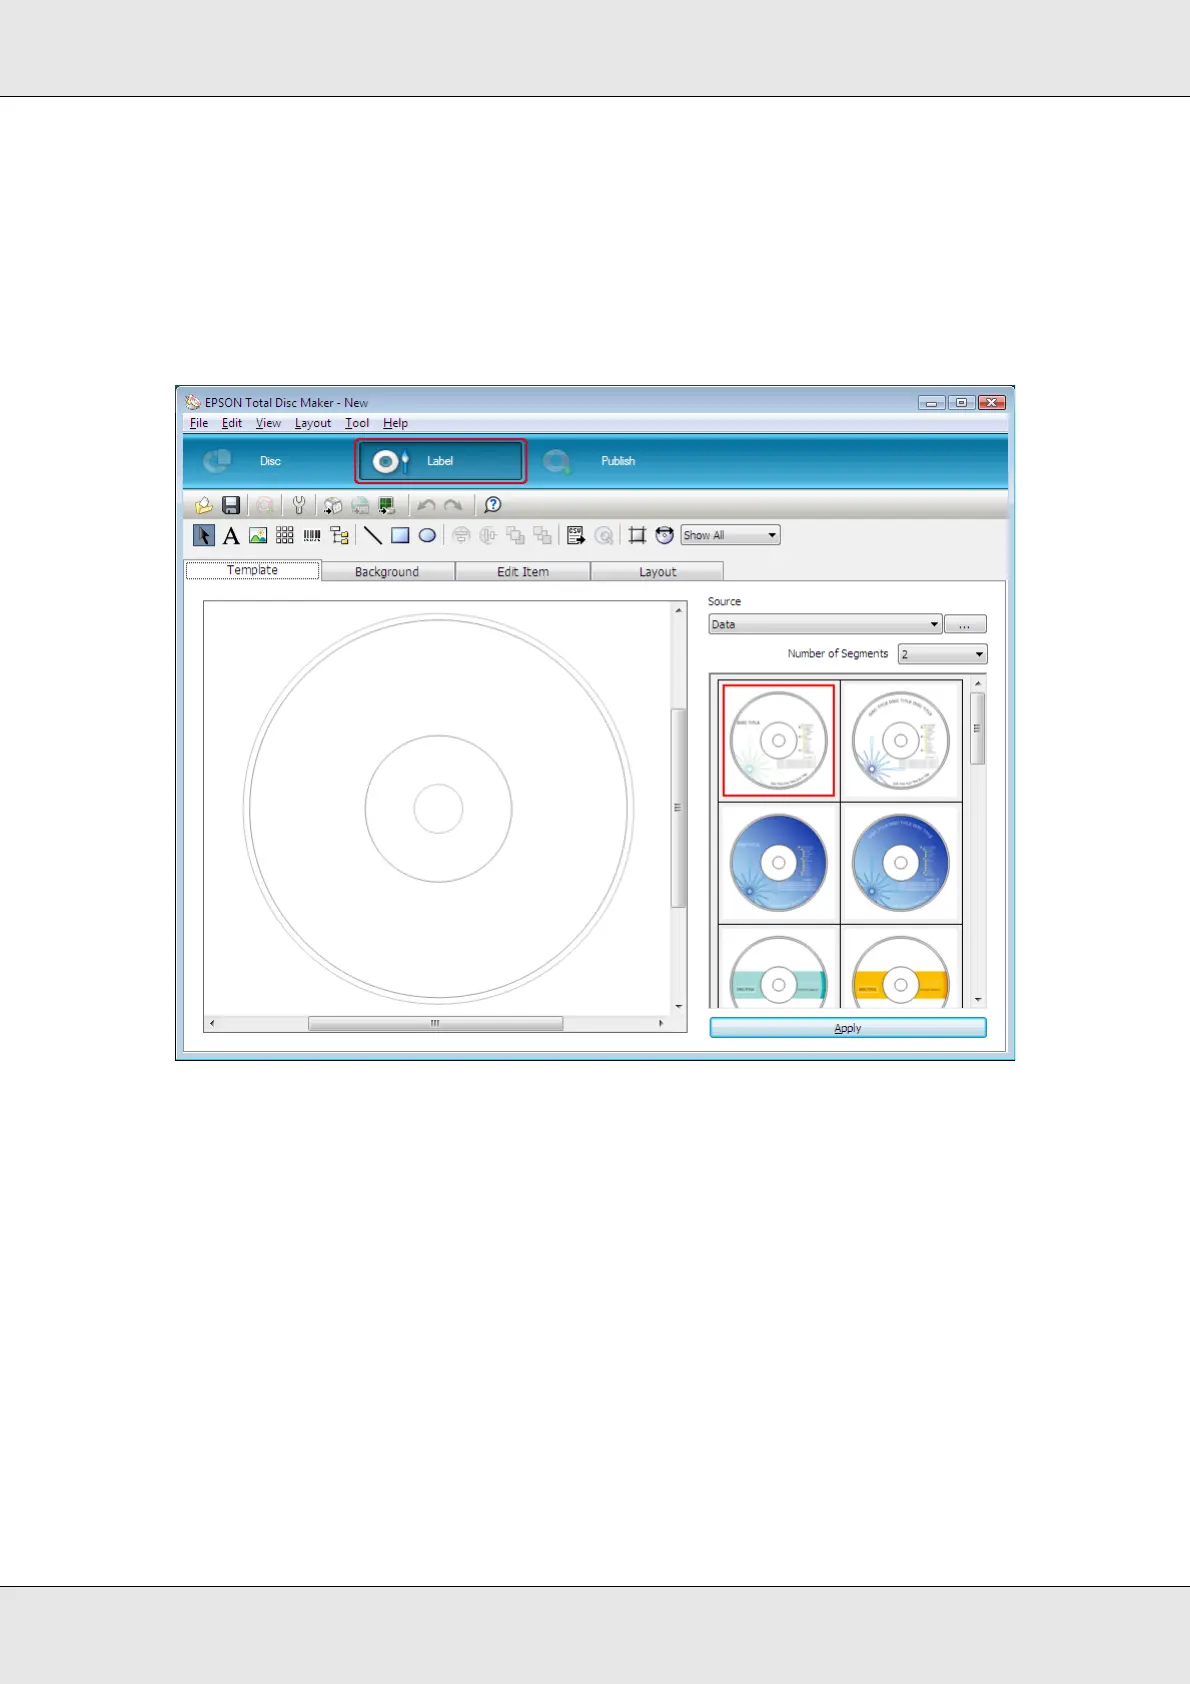Select the ellipse shape tool
The width and height of the screenshot is (1190, 1684).
(x=427, y=535)
